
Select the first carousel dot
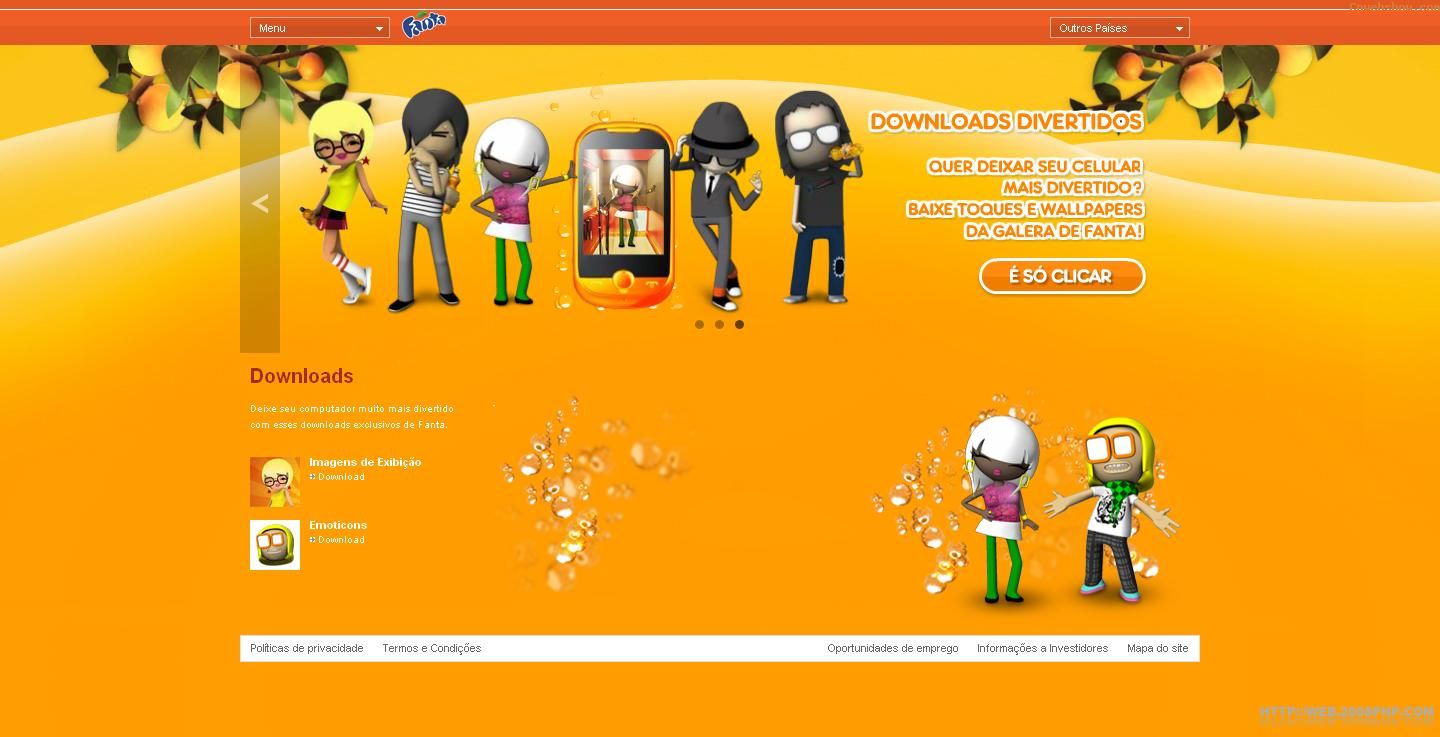point(699,324)
